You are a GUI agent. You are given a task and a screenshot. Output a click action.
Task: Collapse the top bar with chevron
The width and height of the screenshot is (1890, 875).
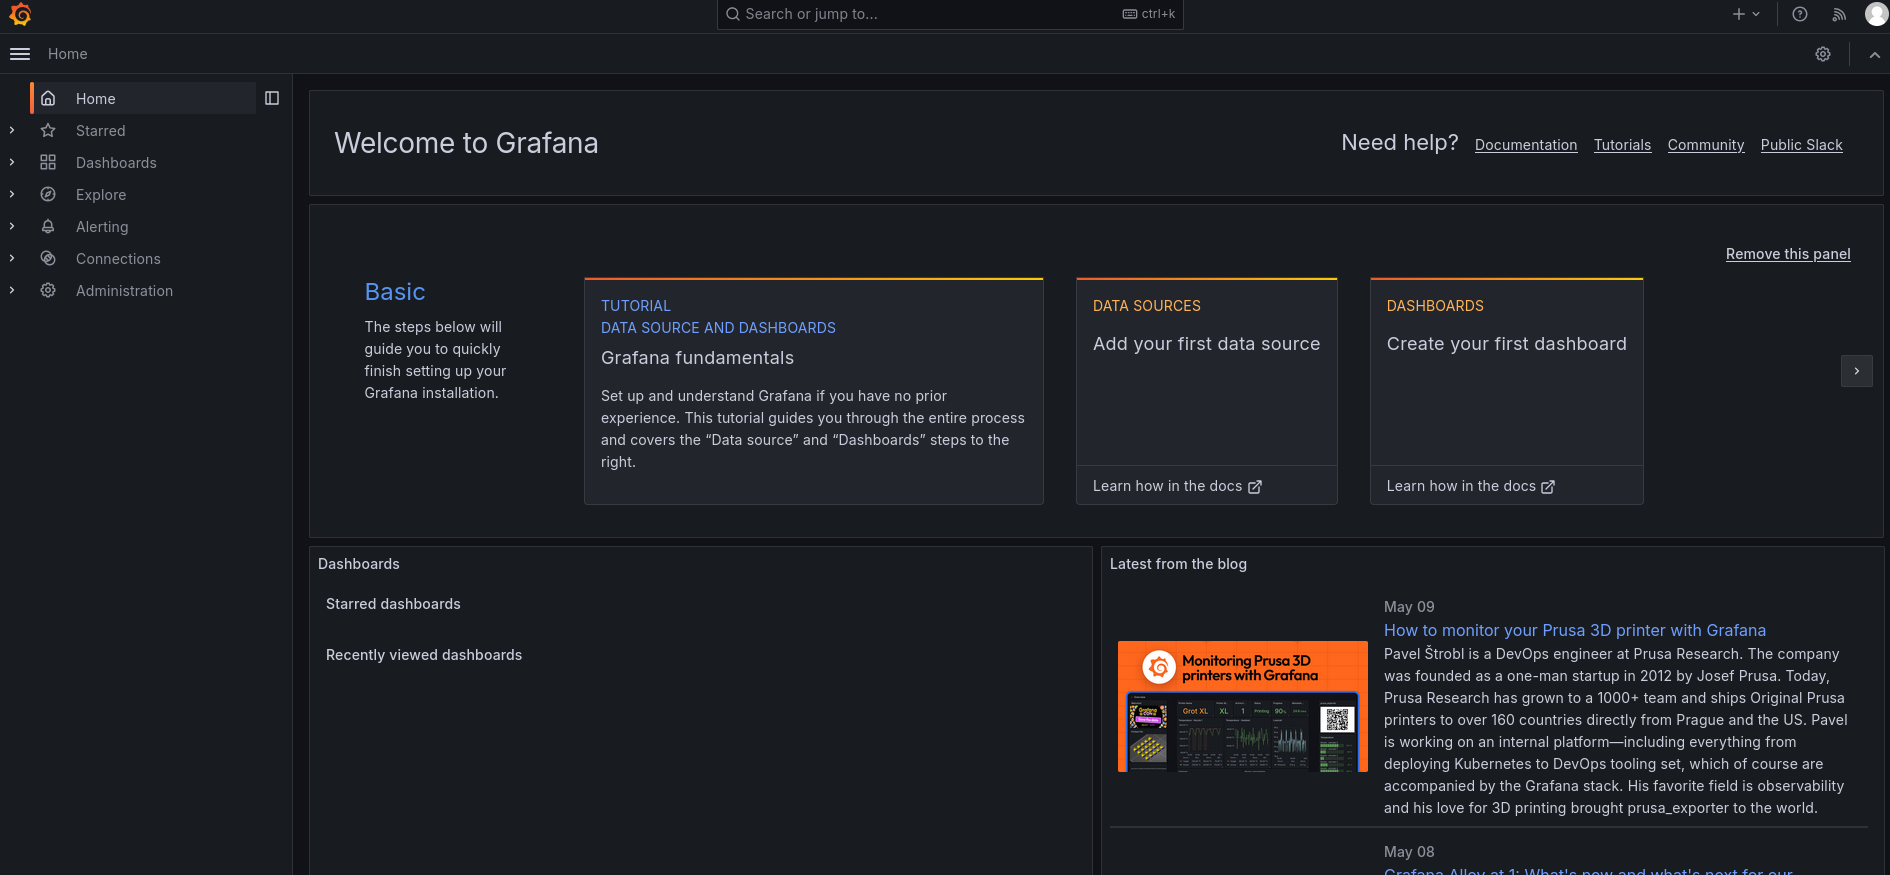coord(1874,55)
